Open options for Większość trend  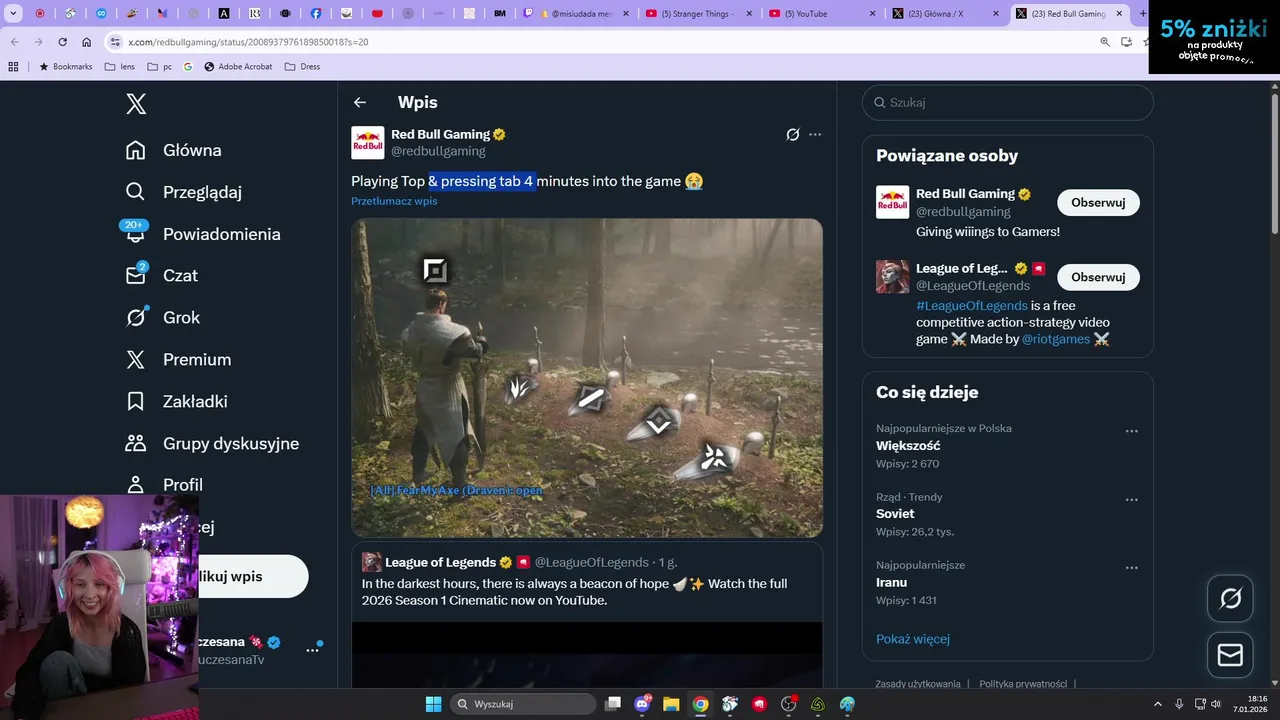(x=1132, y=431)
